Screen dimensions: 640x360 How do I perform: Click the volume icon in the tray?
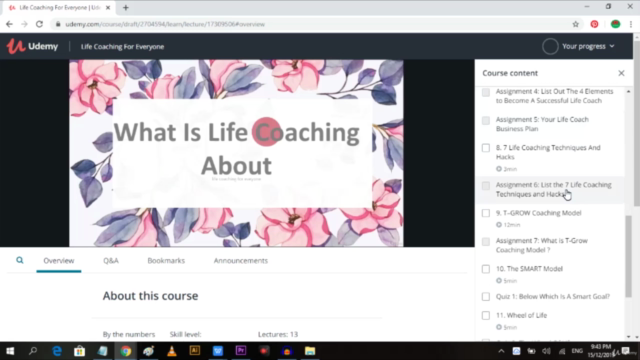[546, 351]
